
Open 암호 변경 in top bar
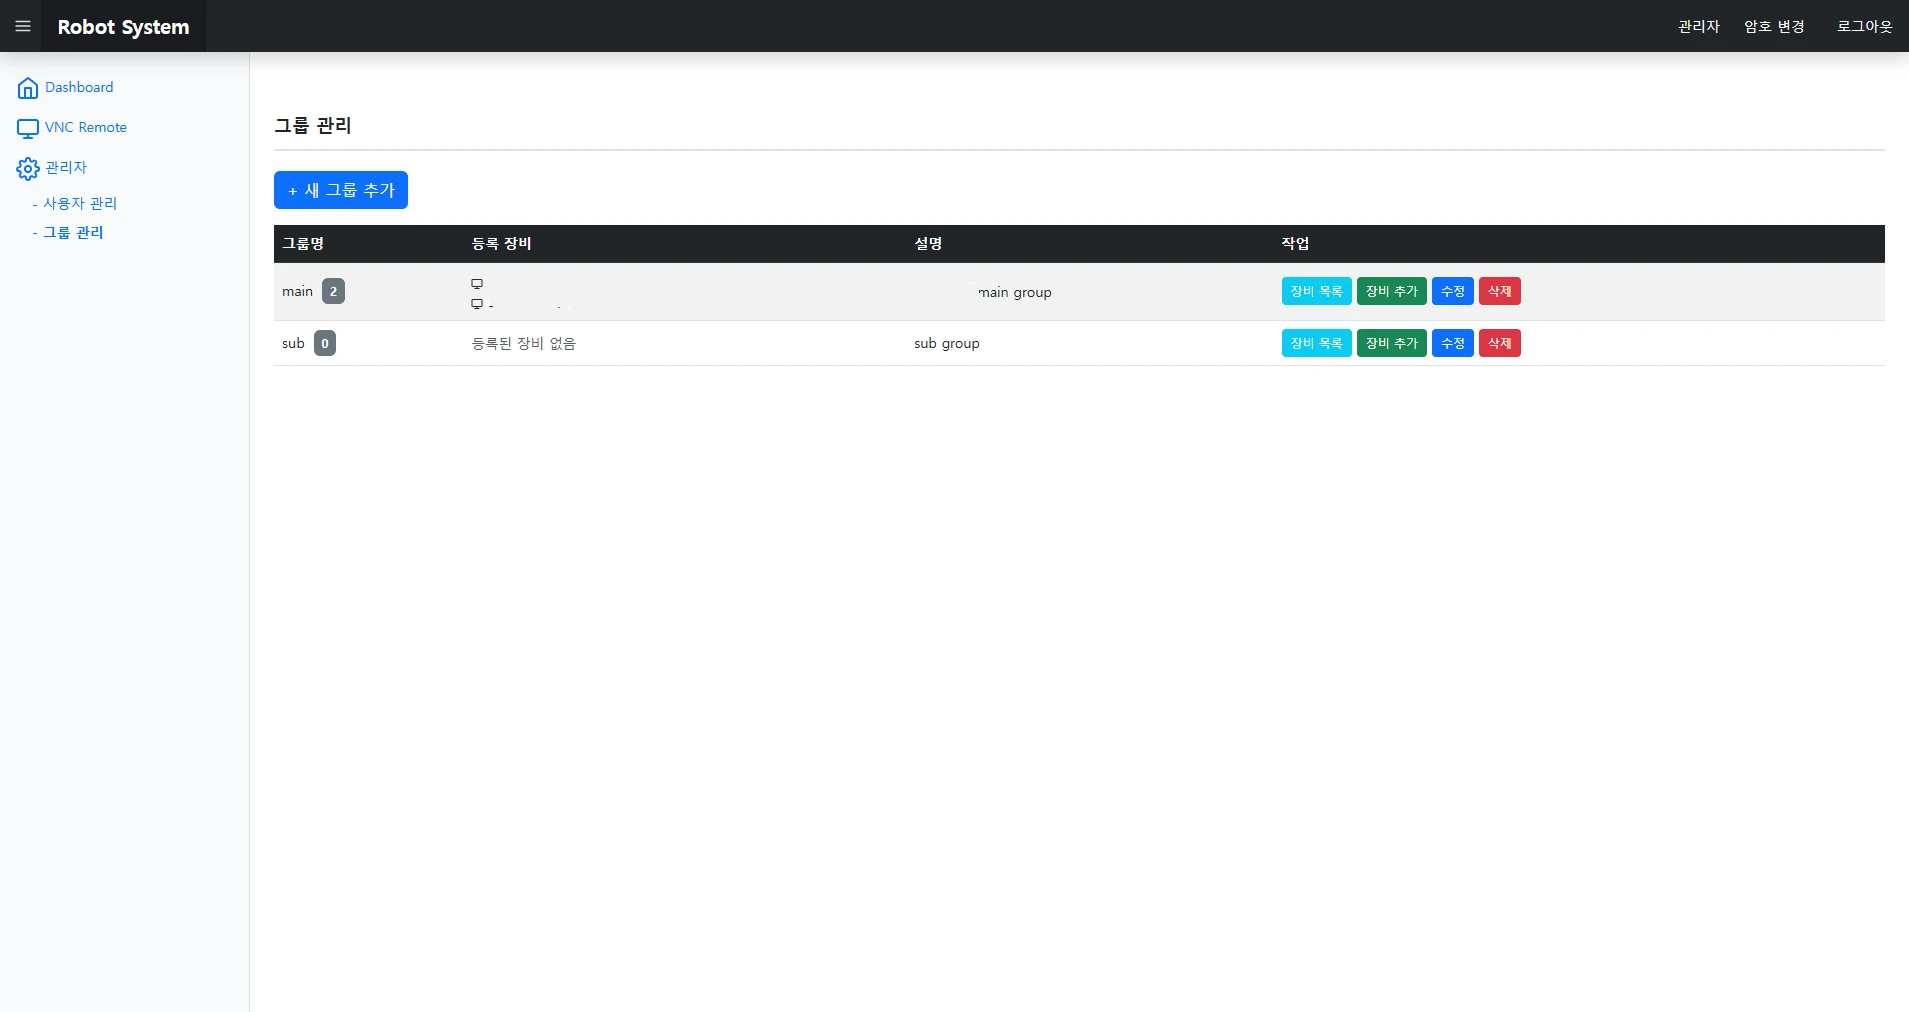(x=1774, y=26)
